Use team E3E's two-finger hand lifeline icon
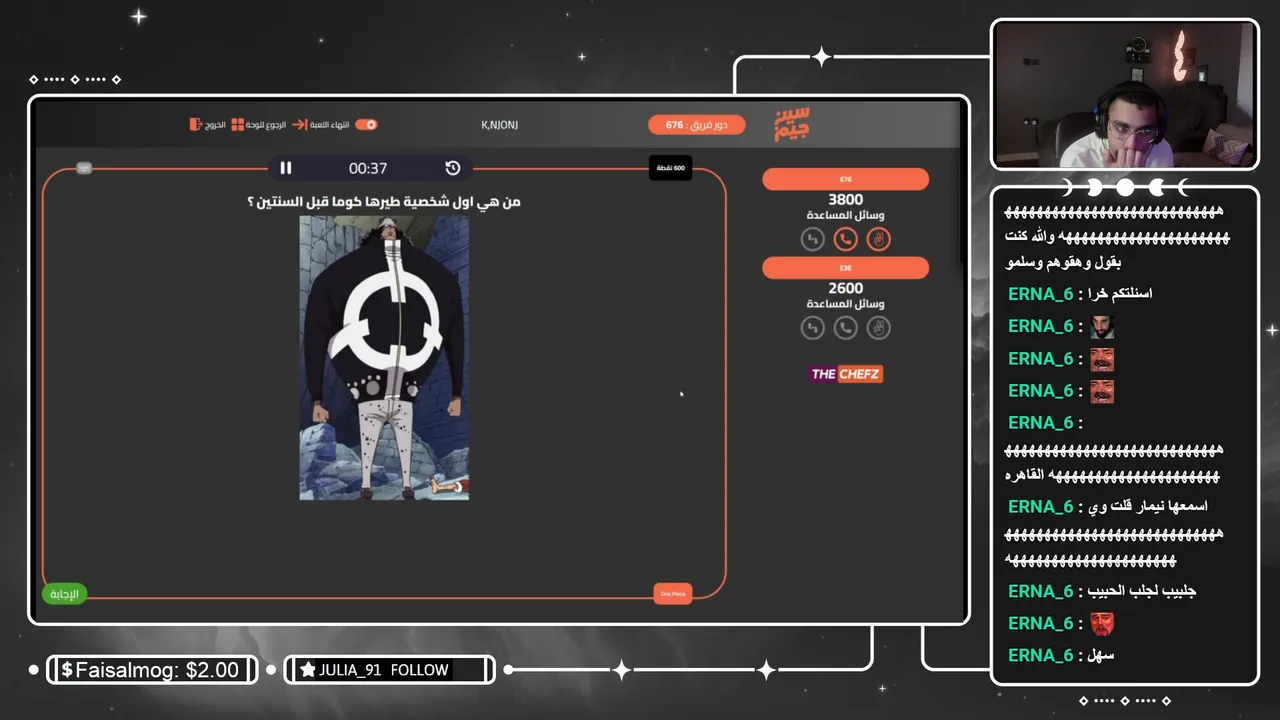This screenshot has height=720, width=1280. 878,327
